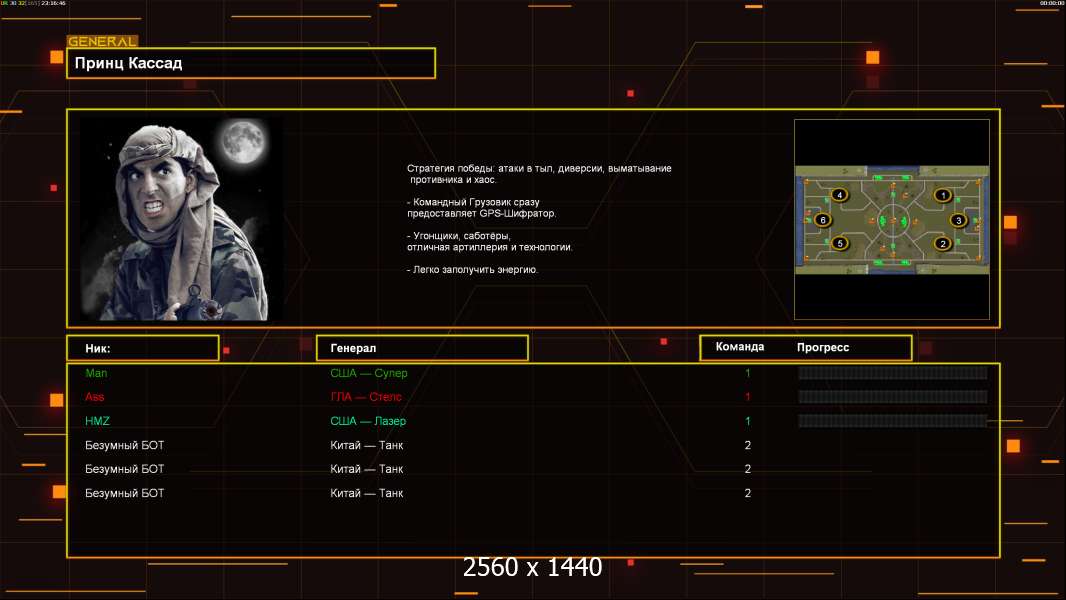Click ГЛА — Стелс general entry
This screenshot has width=1066, height=600.
[366, 397]
